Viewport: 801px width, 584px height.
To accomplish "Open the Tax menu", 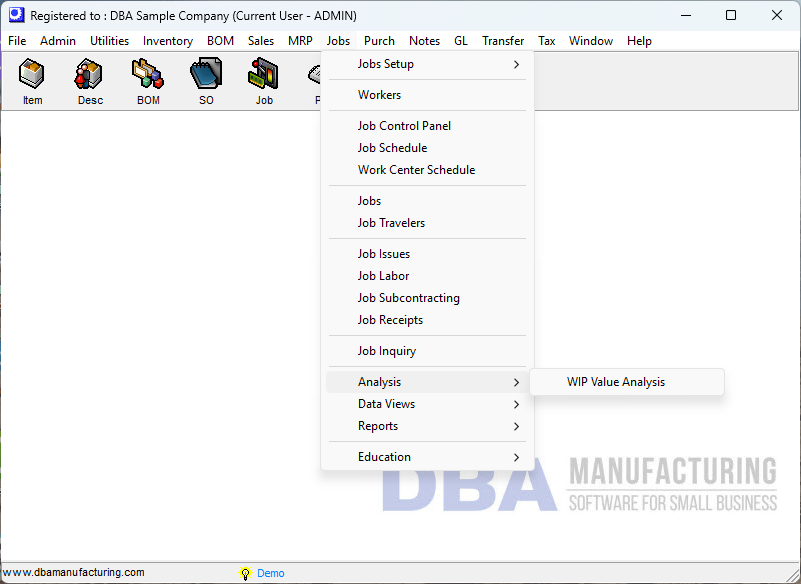I will (547, 41).
